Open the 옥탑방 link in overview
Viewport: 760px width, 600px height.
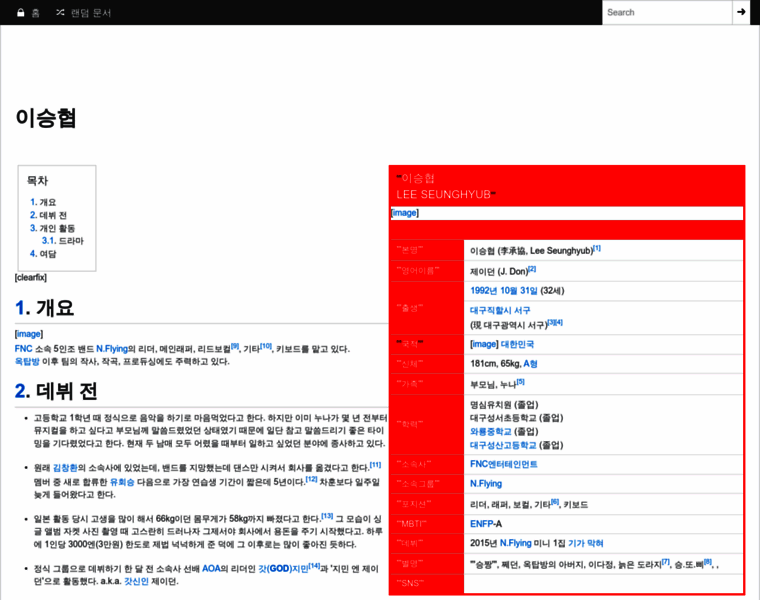tap(27, 362)
